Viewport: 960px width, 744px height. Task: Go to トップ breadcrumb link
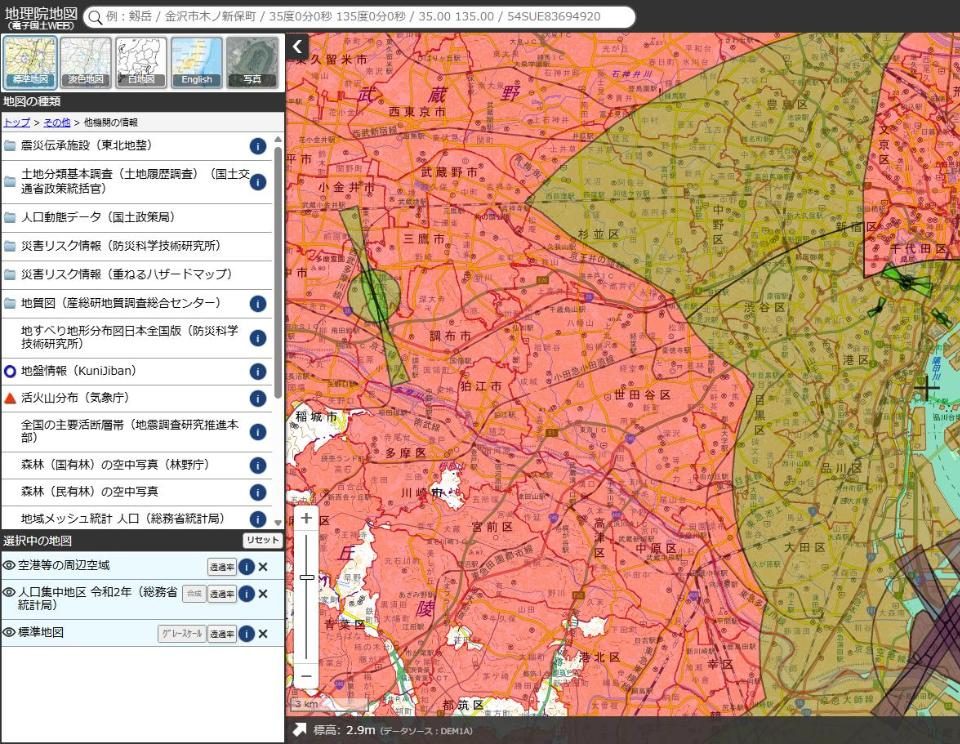click(x=17, y=122)
